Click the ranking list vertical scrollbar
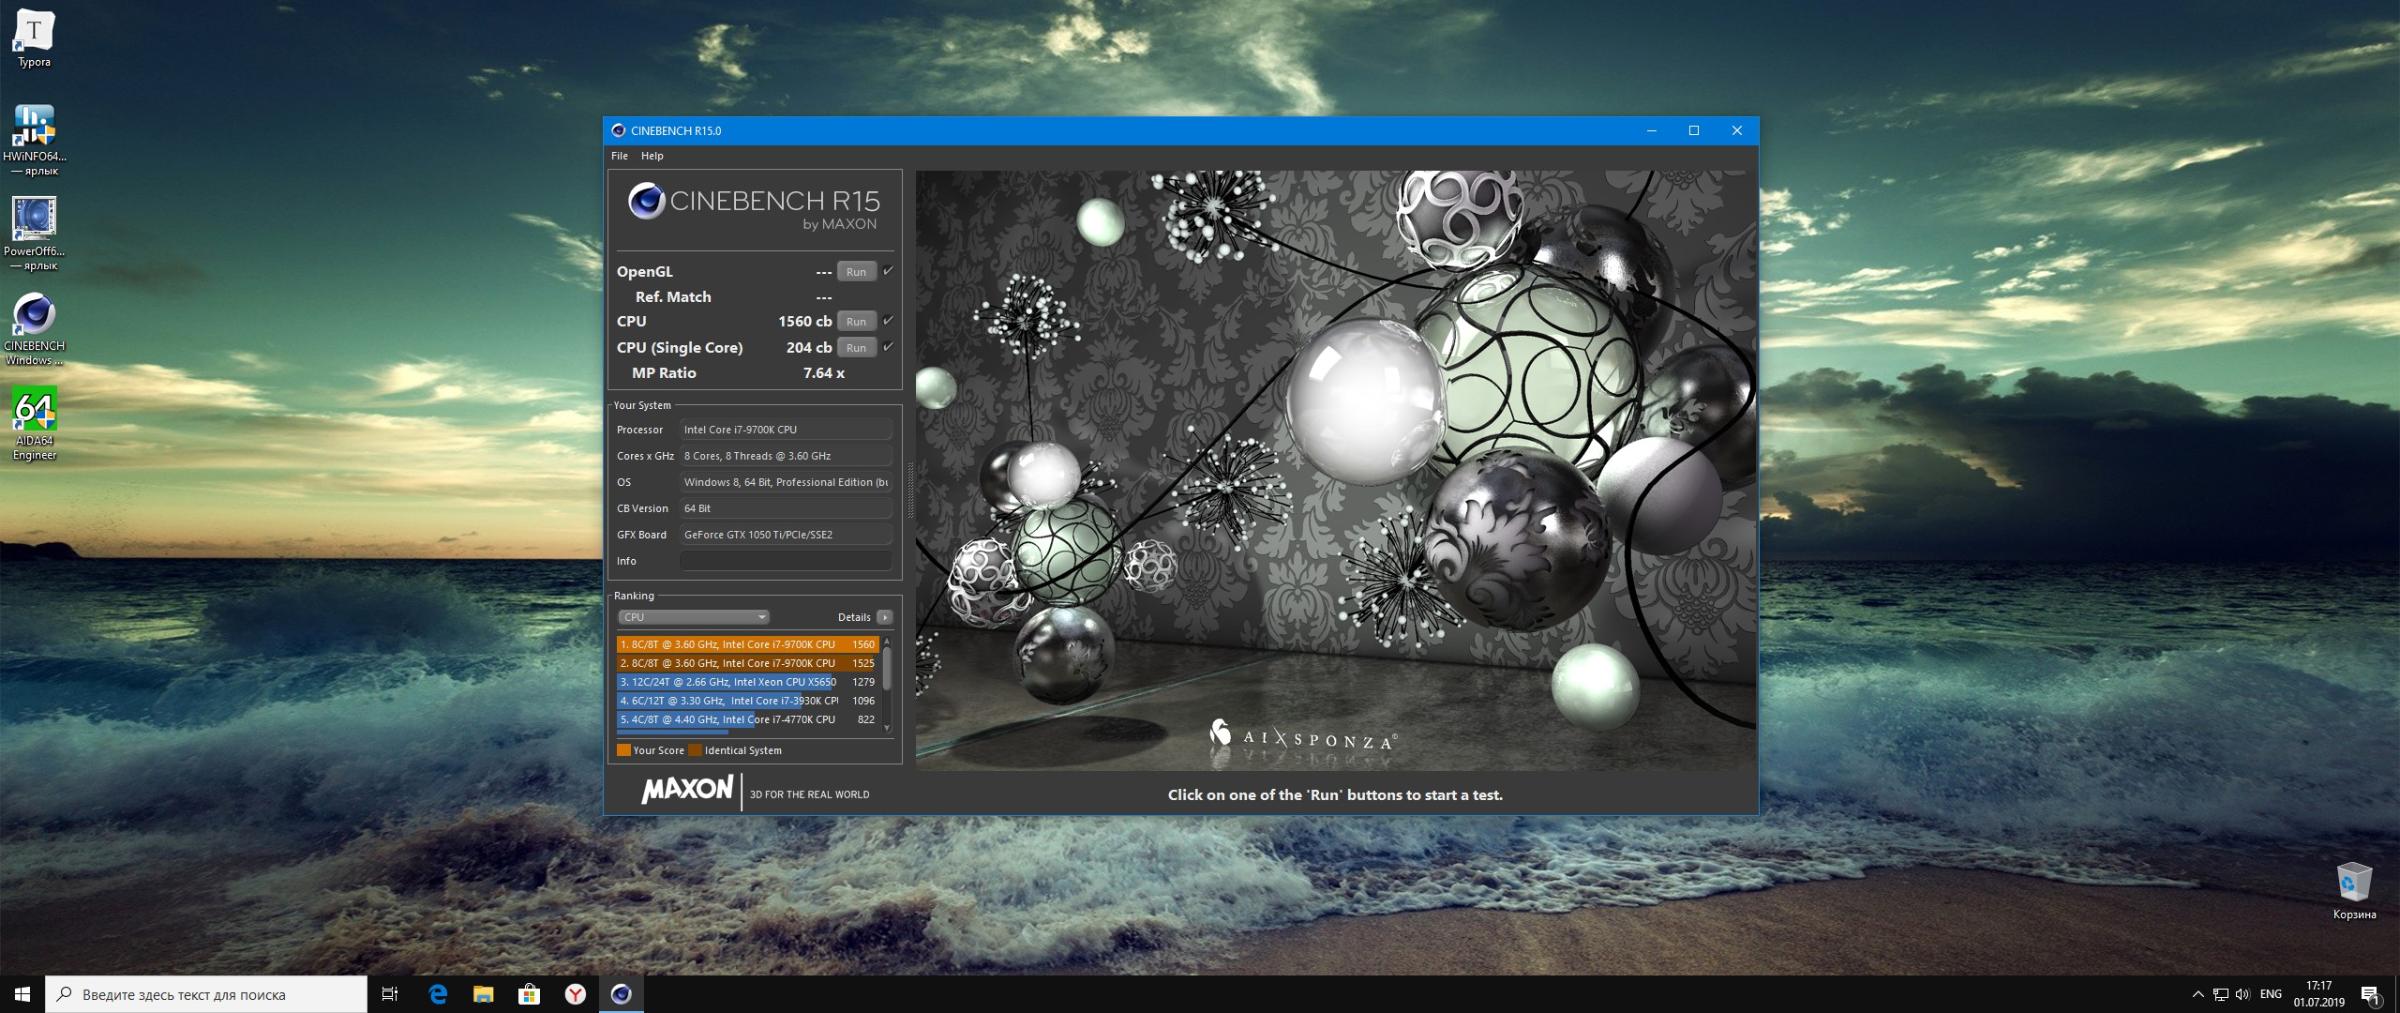The height and width of the screenshot is (1013, 2400). pyautogui.click(x=887, y=668)
